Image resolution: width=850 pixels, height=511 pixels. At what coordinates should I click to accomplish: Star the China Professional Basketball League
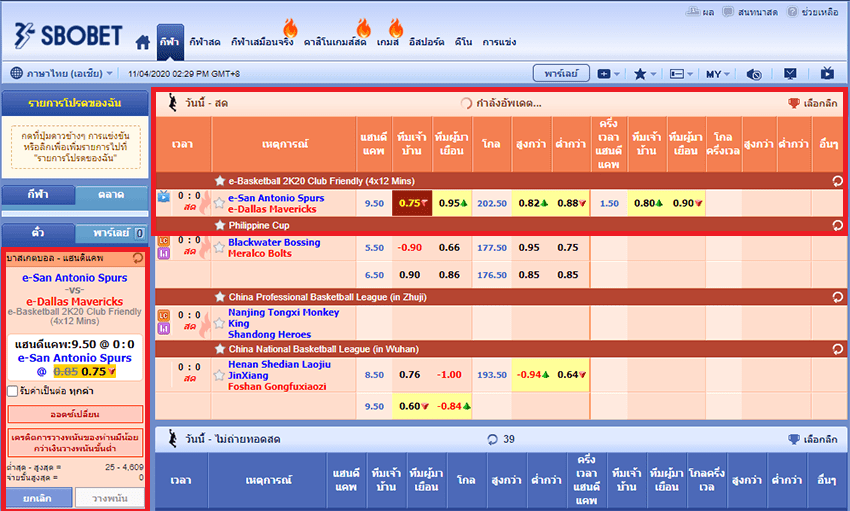click(220, 297)
